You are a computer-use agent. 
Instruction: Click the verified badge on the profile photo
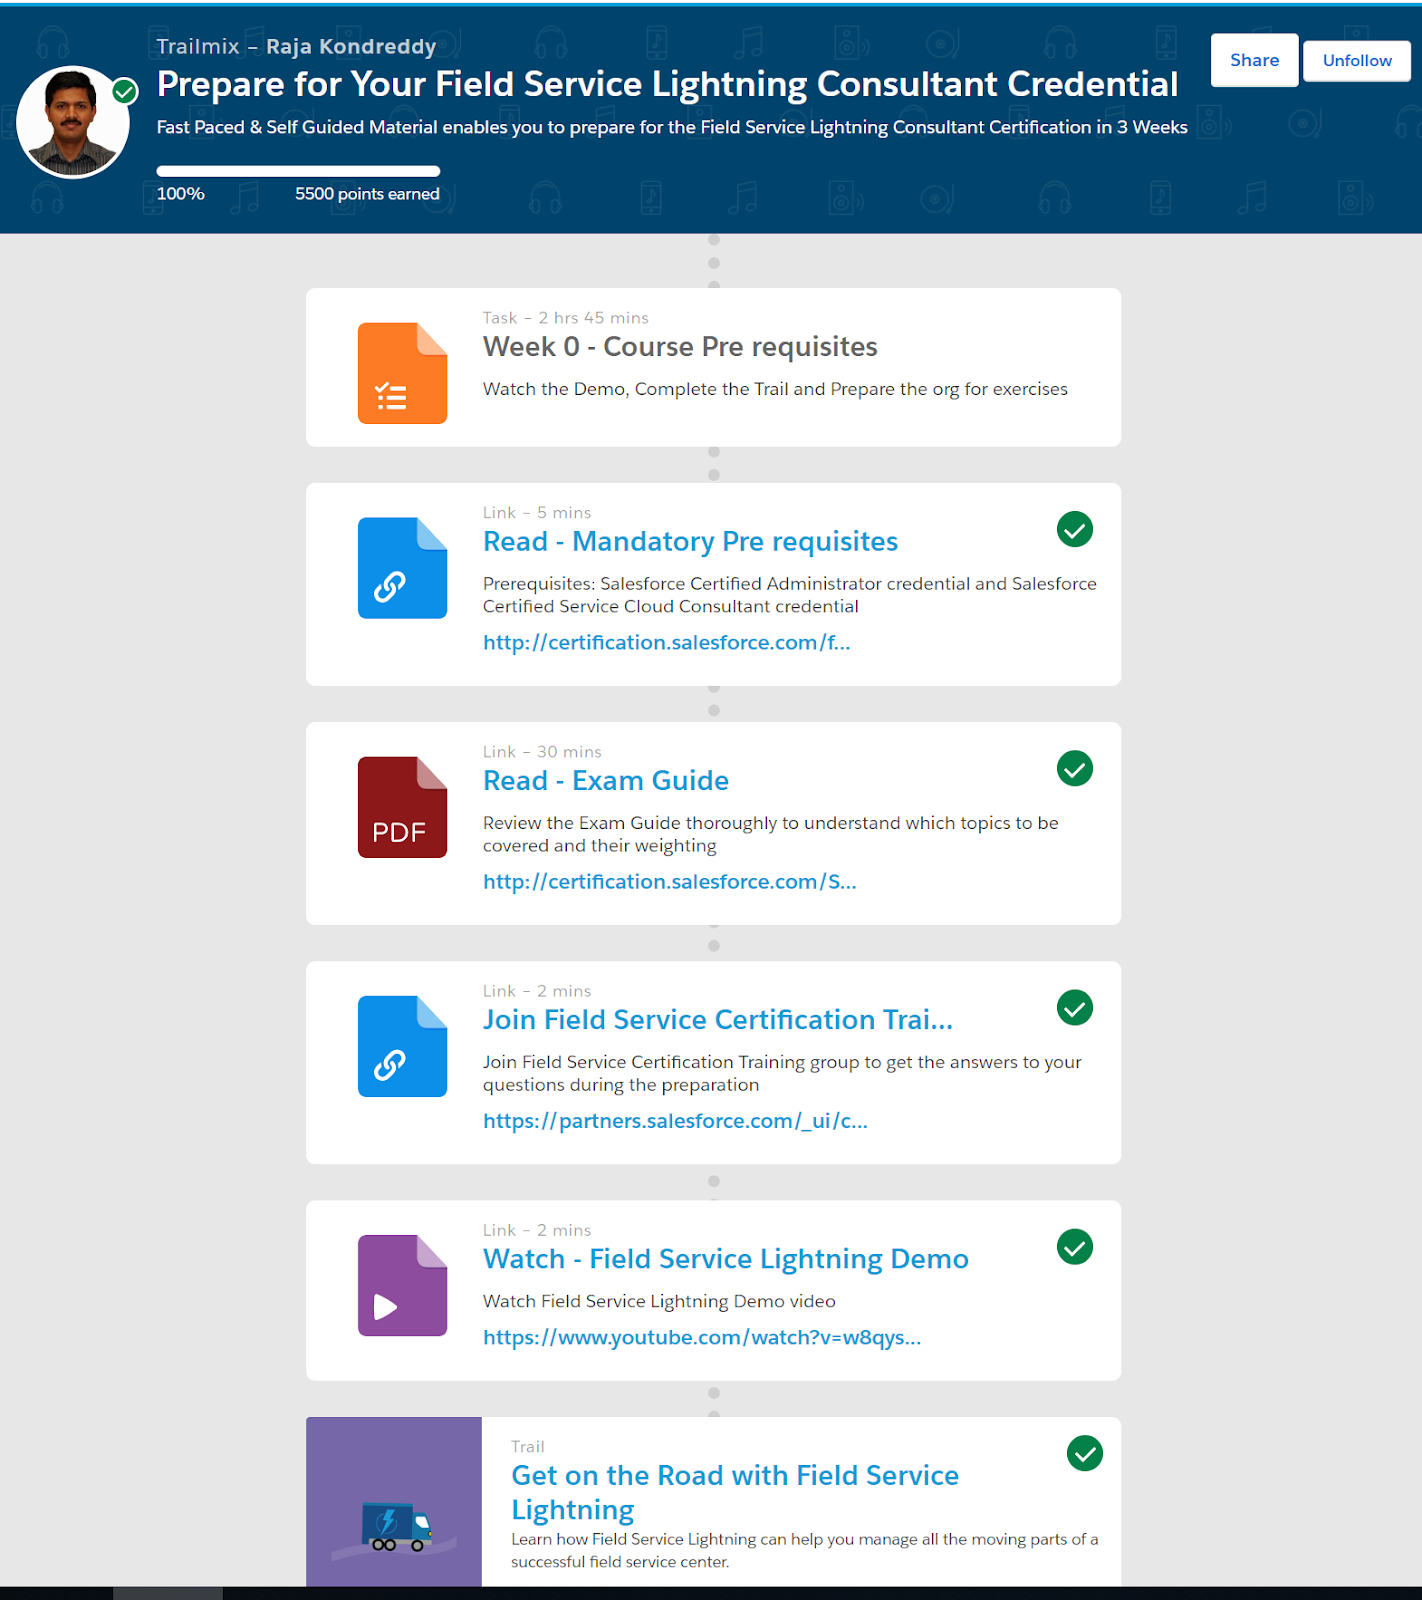tap(125, 92)
